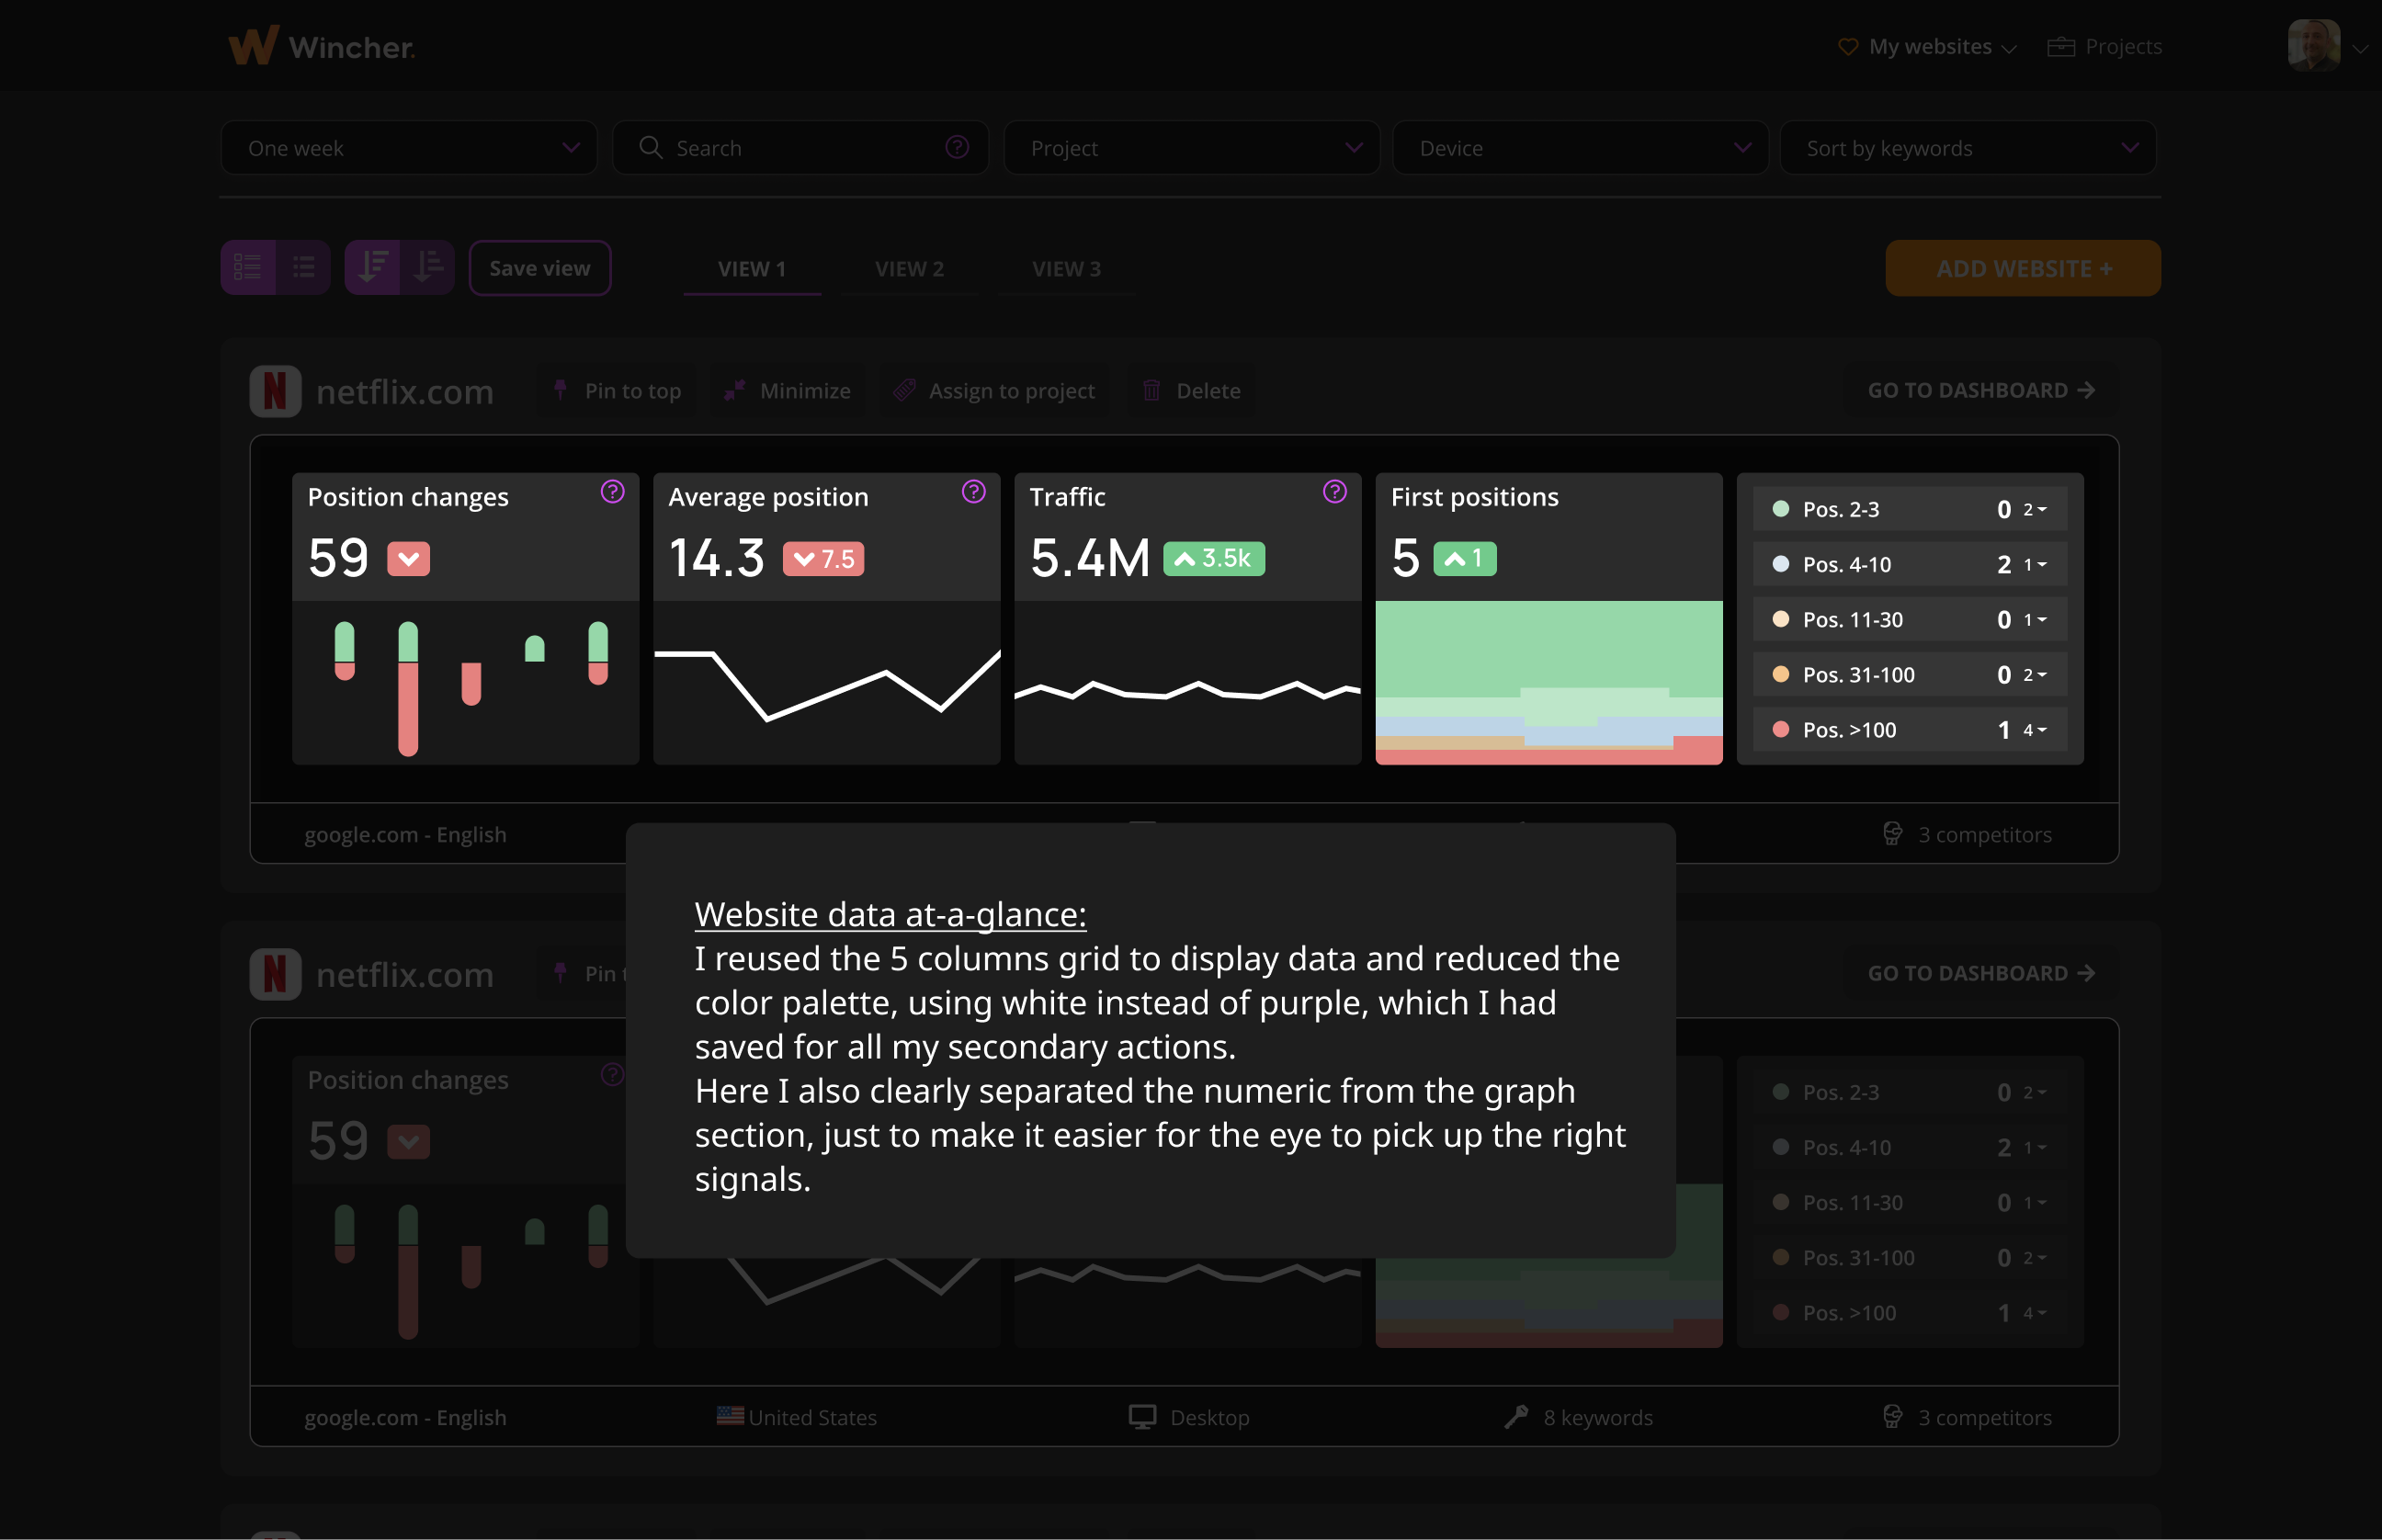Switch to detailed list view toggle

pyautogui.click(x=248, y=267)
